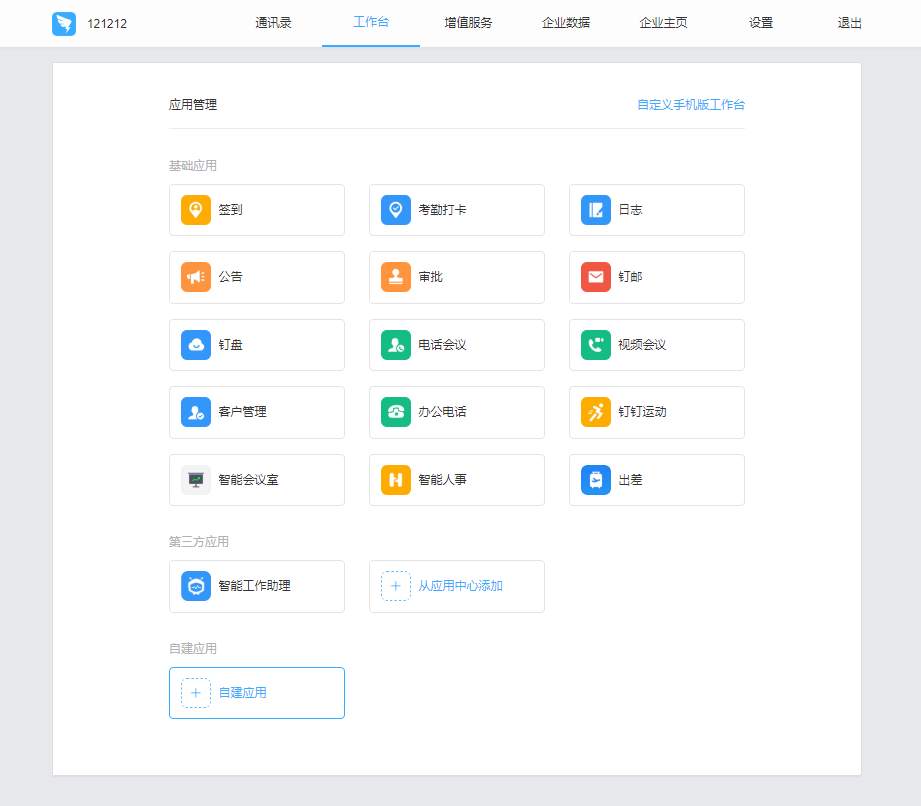Select the 考勤打卡 attendance app
This screenshot has width=921, height=806.
(456, 210)
